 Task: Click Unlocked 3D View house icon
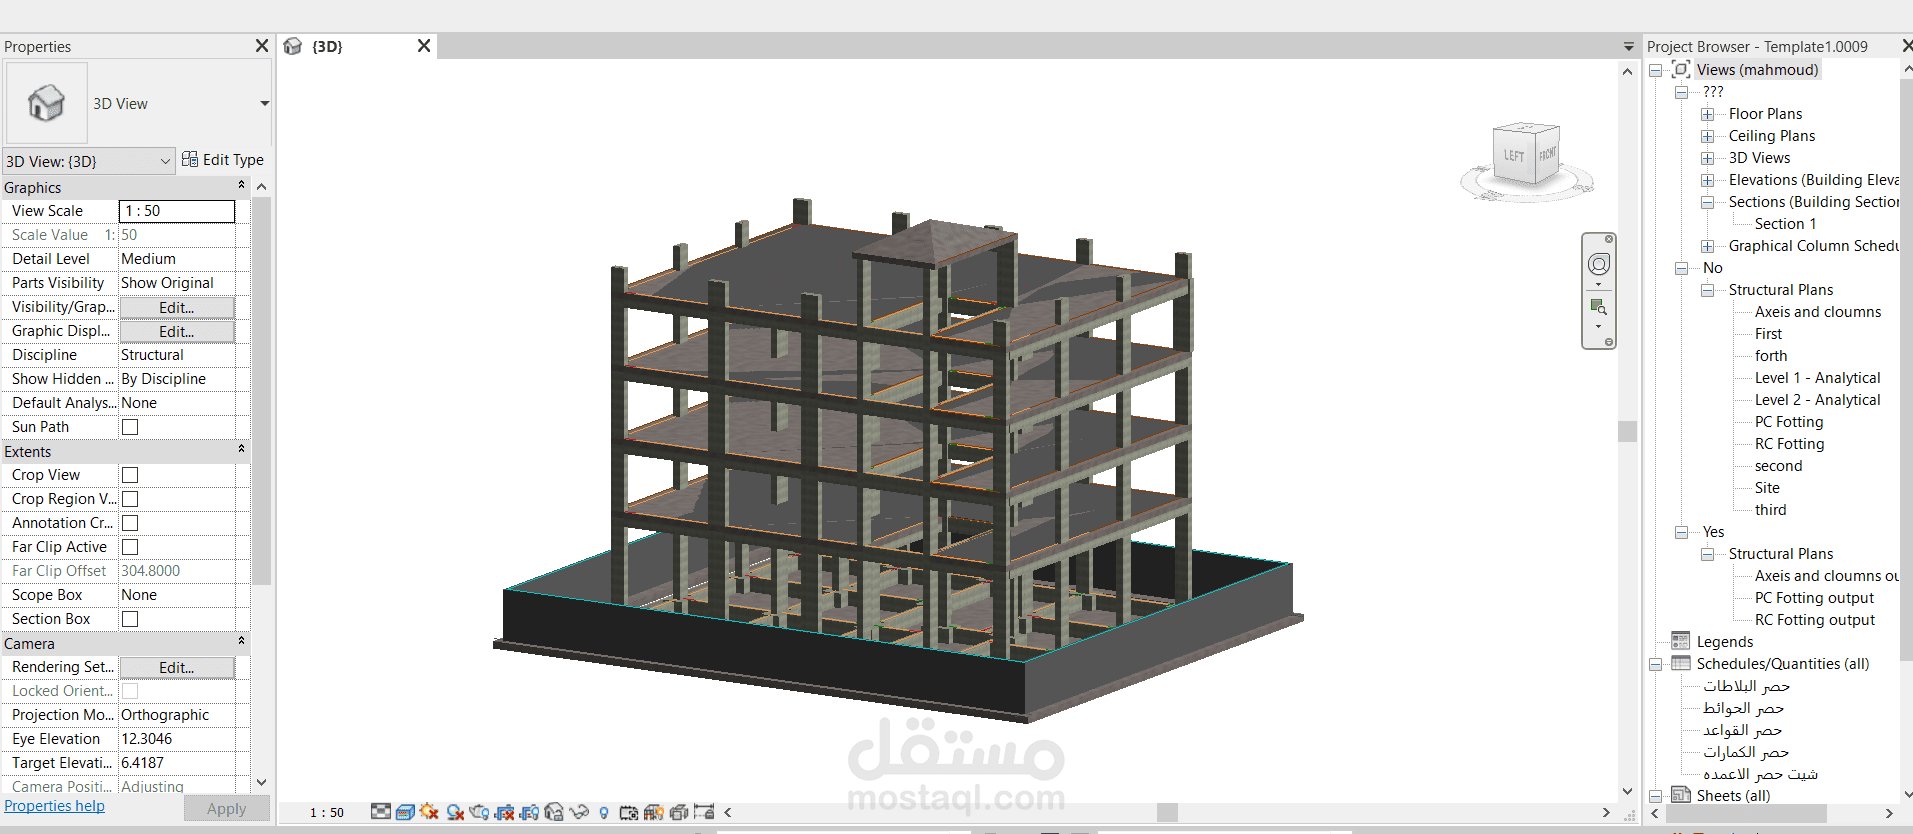554,812
